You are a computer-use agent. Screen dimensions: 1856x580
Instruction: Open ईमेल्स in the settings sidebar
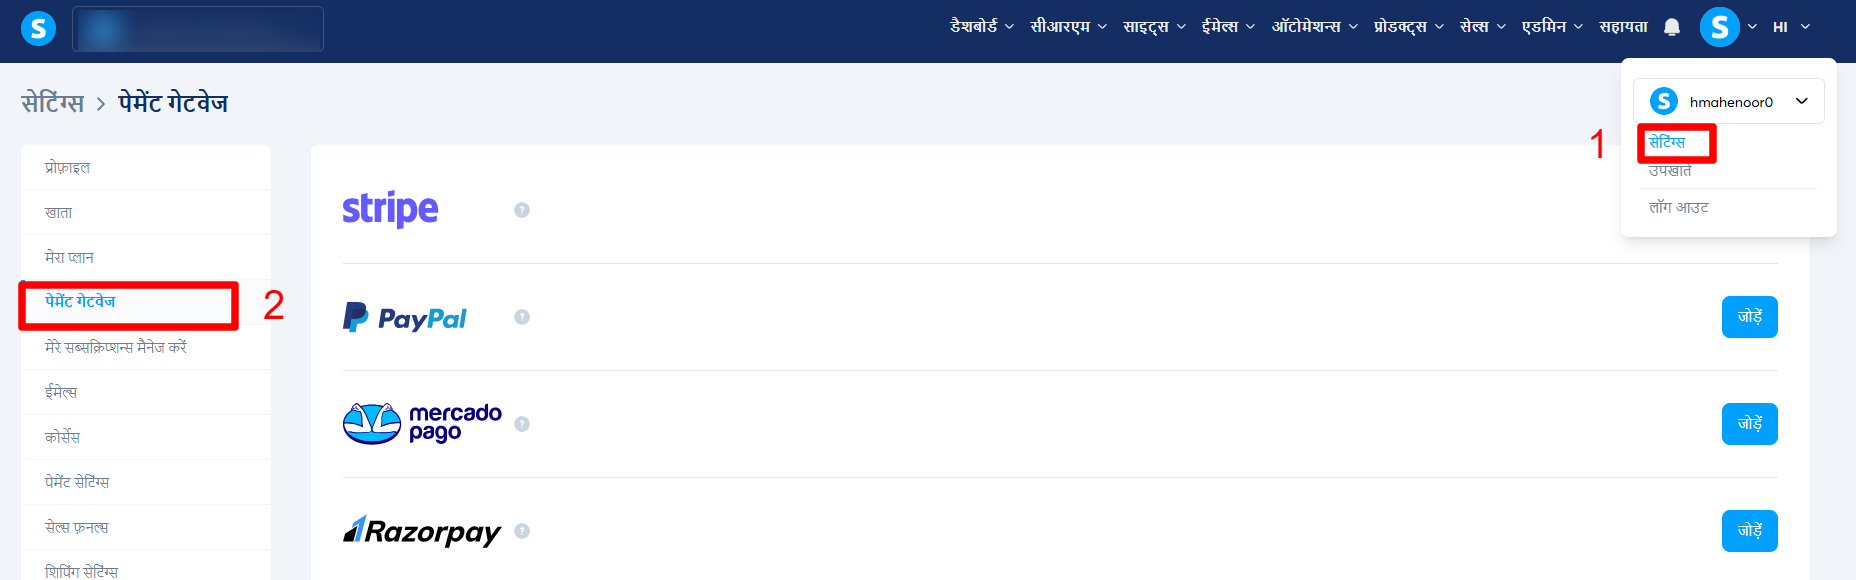[146, 392]
